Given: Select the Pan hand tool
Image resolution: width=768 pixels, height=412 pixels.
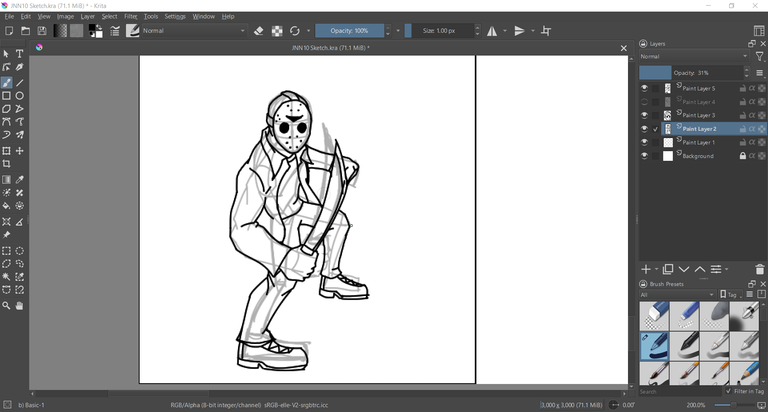Looking at the screenshot, I should [x=20, y=306].
